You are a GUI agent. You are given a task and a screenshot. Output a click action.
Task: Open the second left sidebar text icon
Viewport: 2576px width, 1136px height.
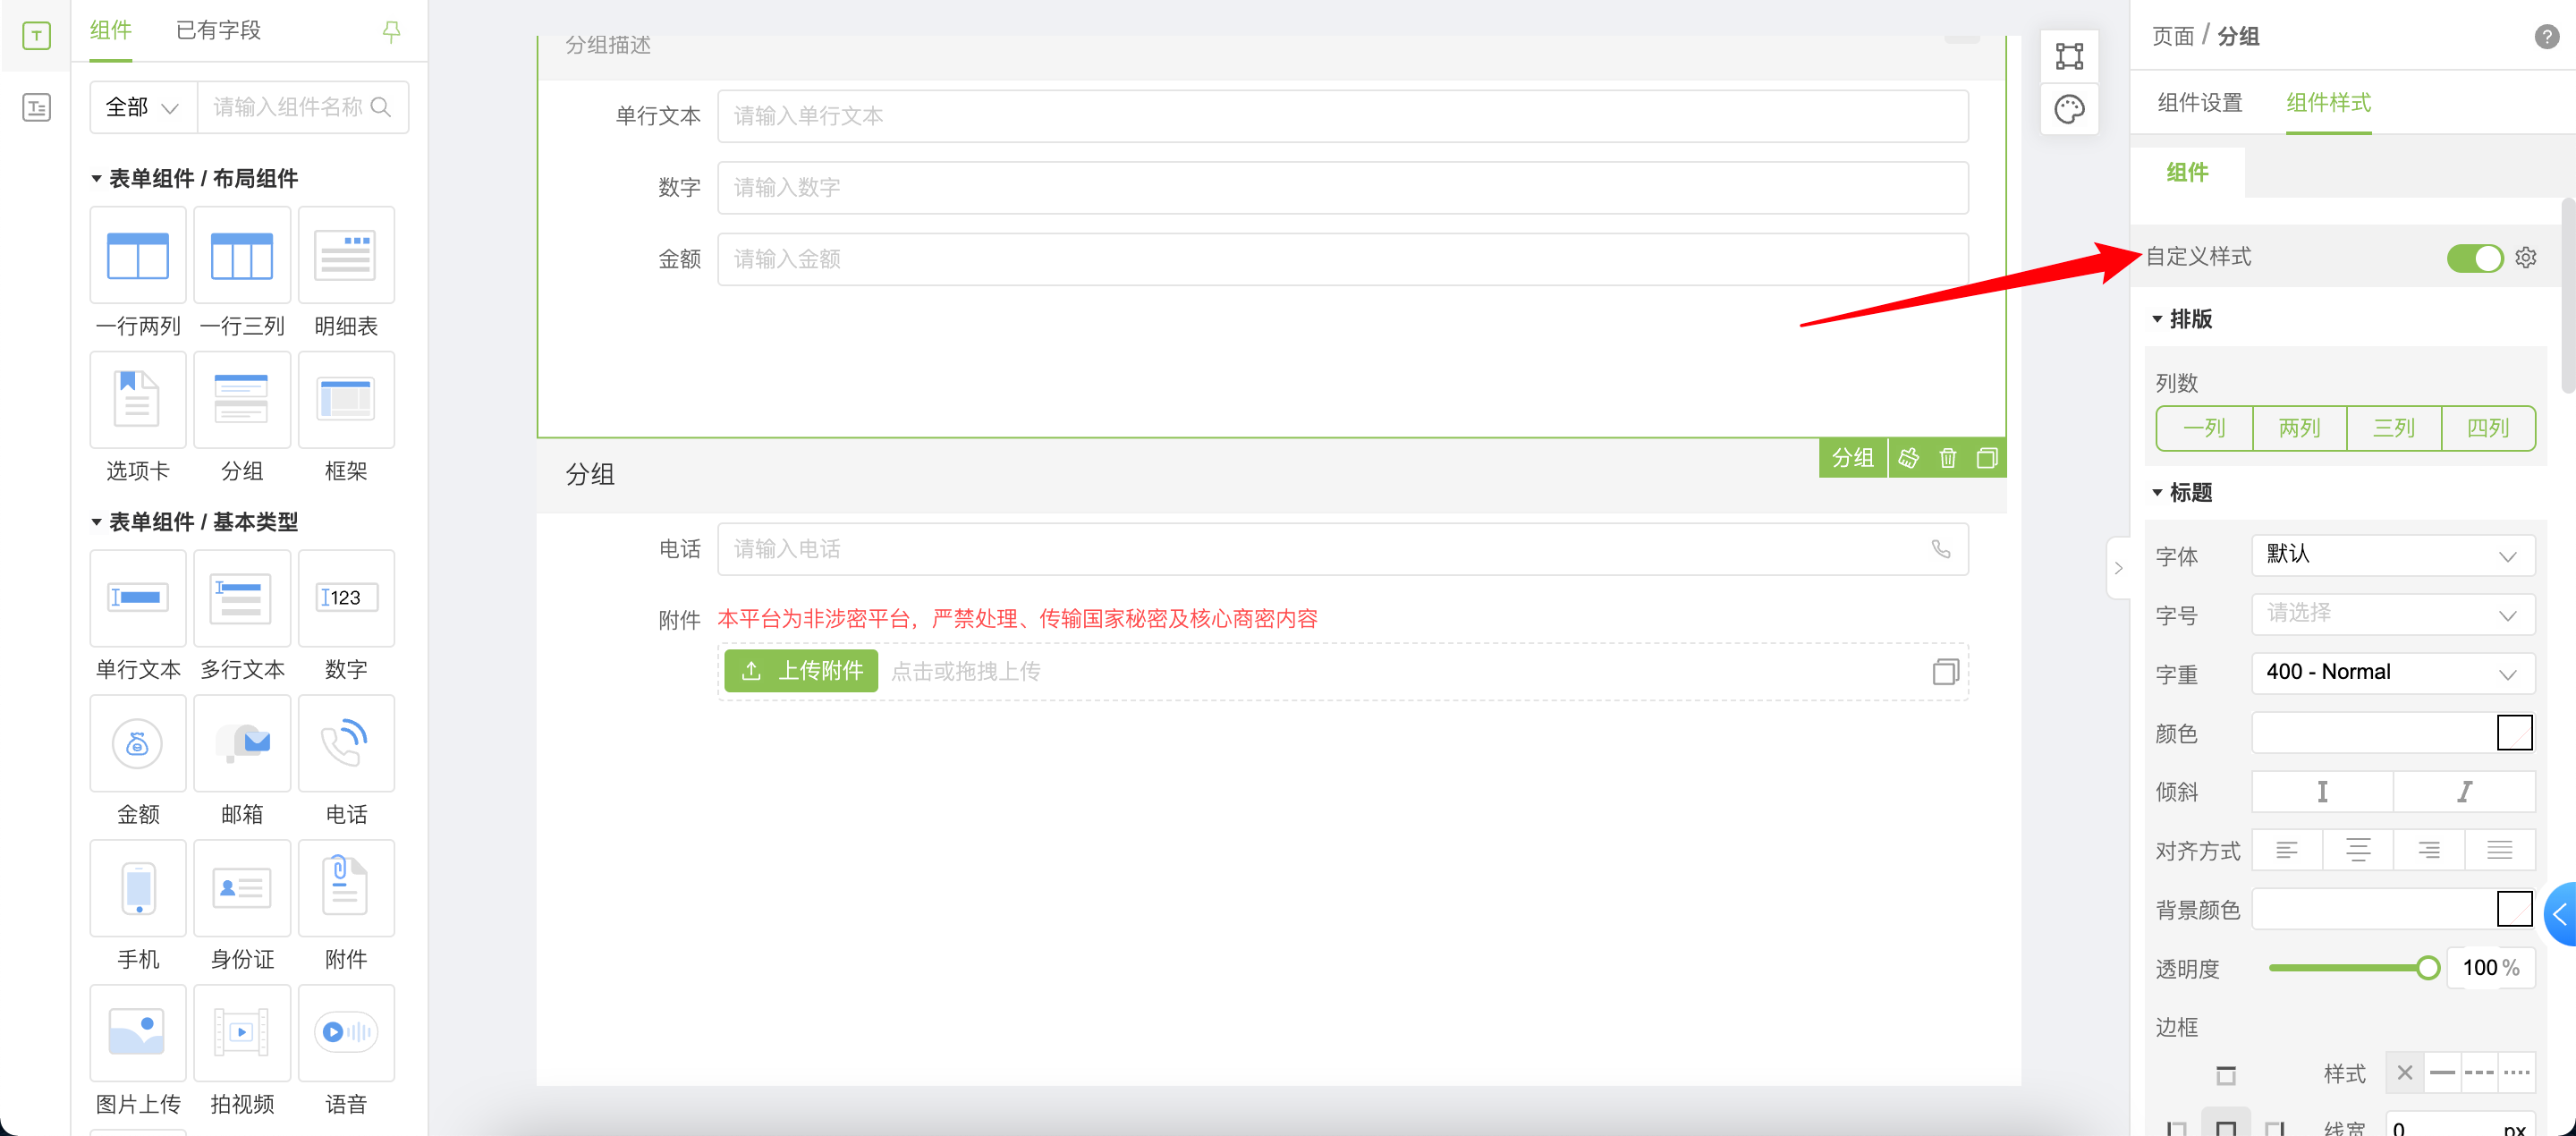[x=36, y=107]
